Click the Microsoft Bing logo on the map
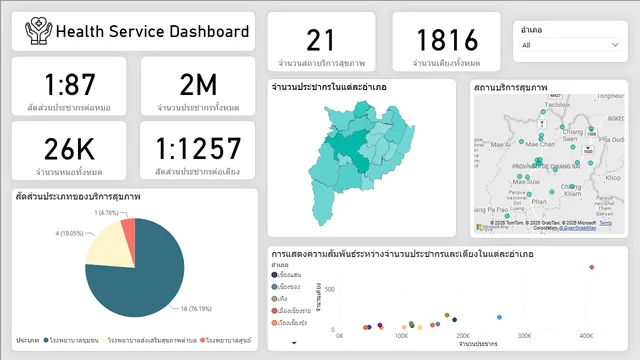 click(492, 227)
